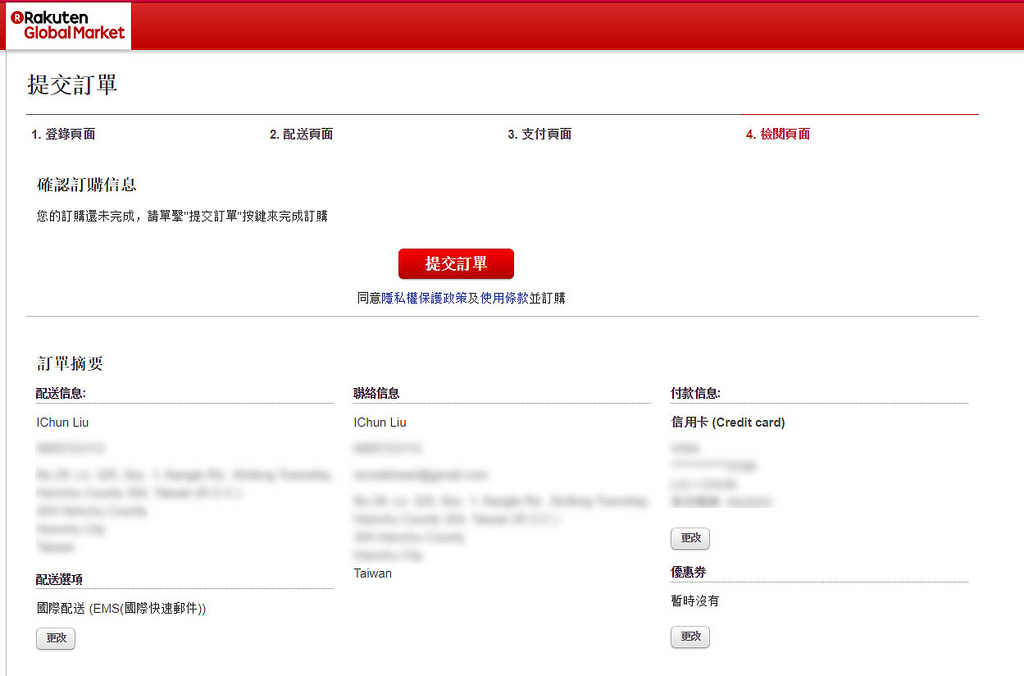1024x676 pixels.
Task: Click the 信用卡 (Credit card) payment label
Action: (x=728, y=423)
